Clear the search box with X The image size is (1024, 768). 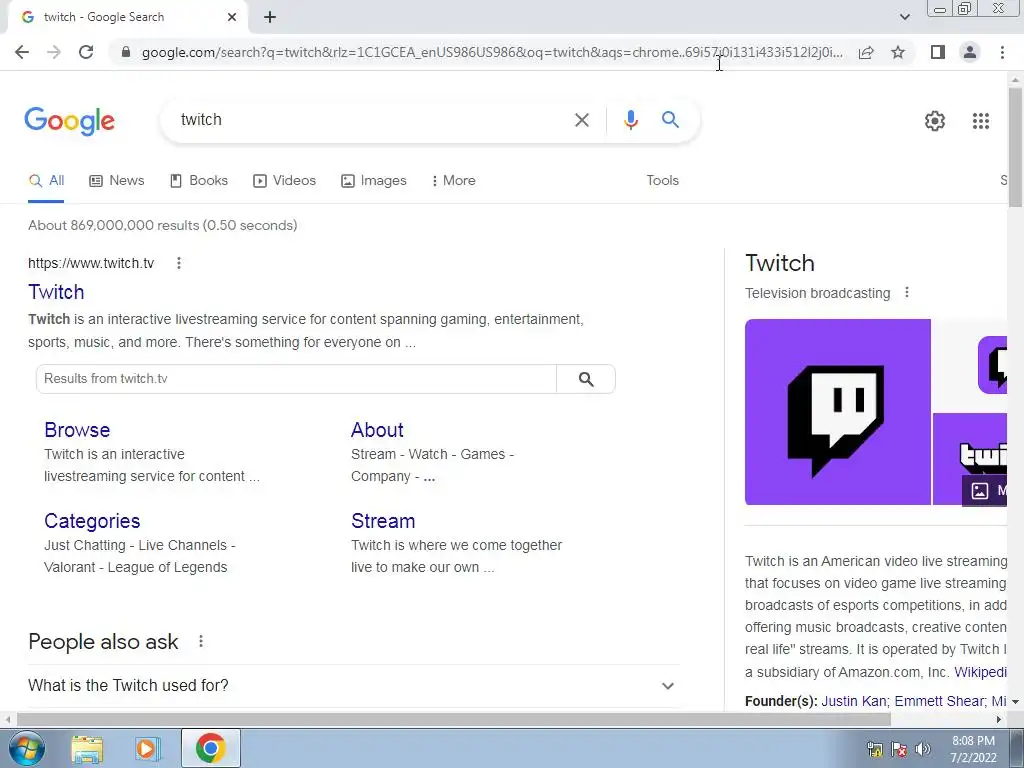[582, 120]
